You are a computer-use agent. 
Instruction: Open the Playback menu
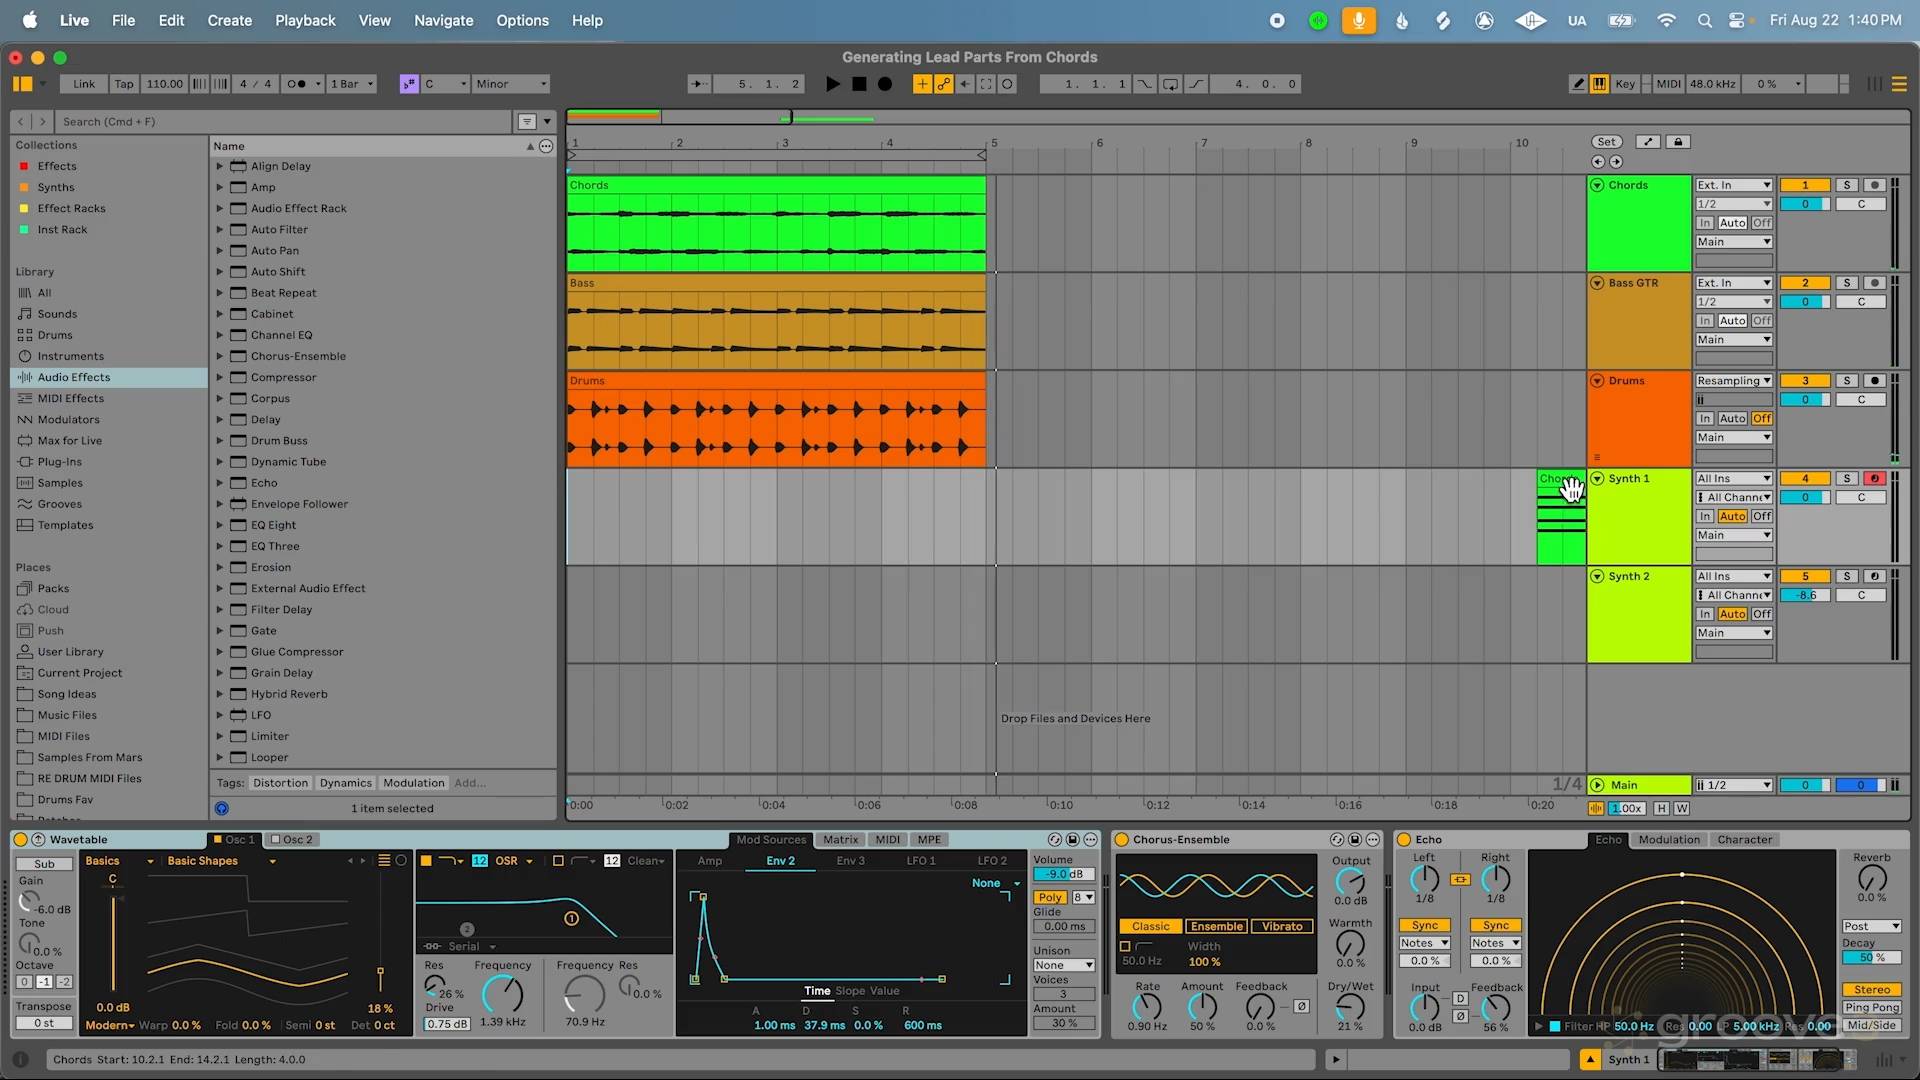click(x=305, y=20)
